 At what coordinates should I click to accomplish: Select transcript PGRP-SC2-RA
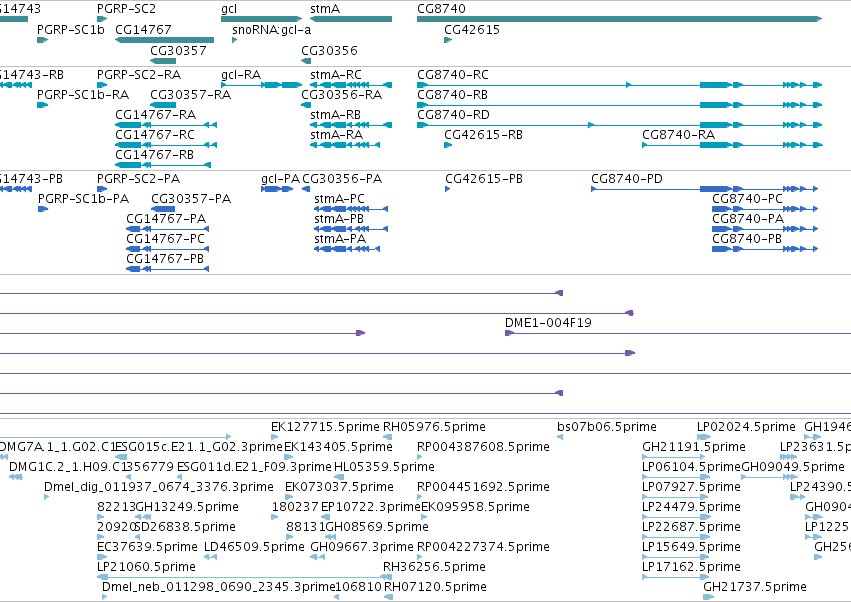tap(102, 85)
